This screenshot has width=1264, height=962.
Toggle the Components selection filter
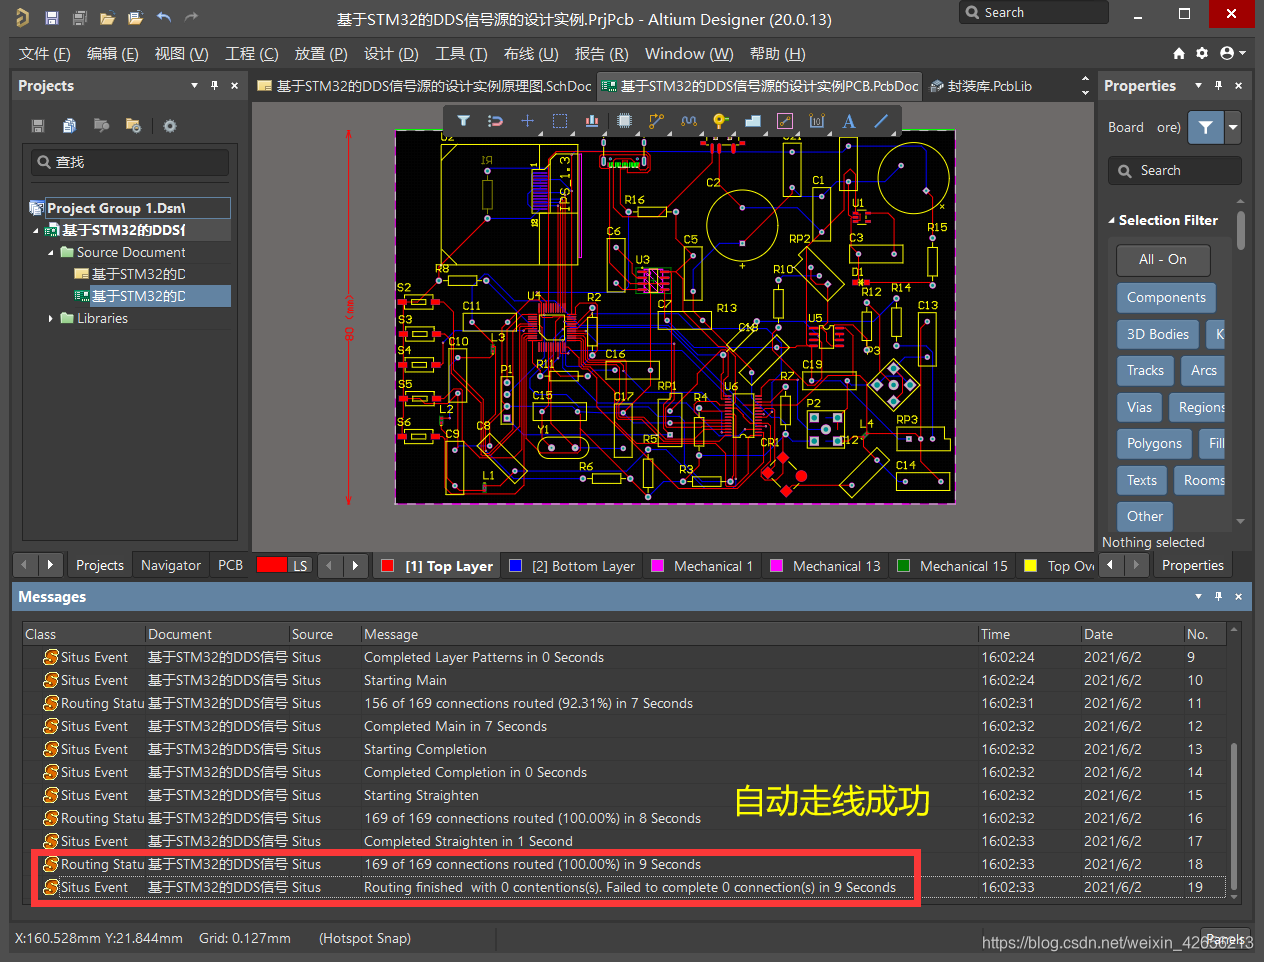click(1166, 297)
